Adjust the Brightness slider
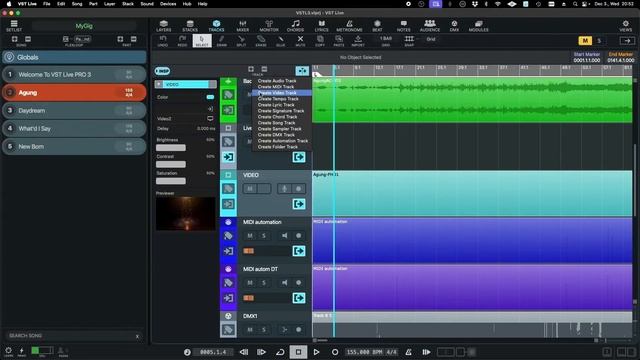 pyautogui.click(x=171, y=147)
